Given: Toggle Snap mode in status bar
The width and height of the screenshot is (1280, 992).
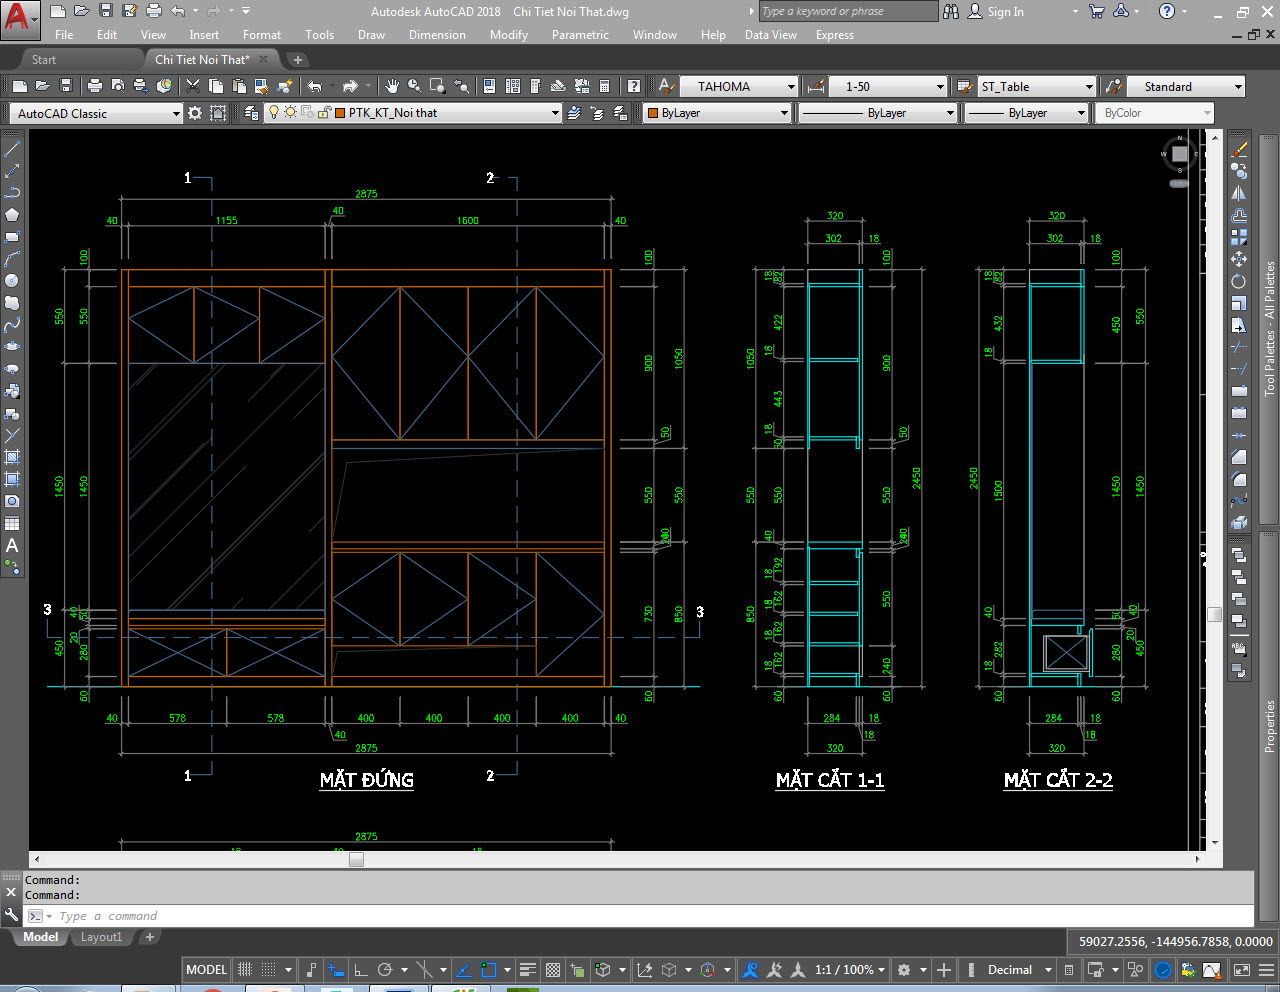Looking at the screenshot, I should (x=268, y=969).
